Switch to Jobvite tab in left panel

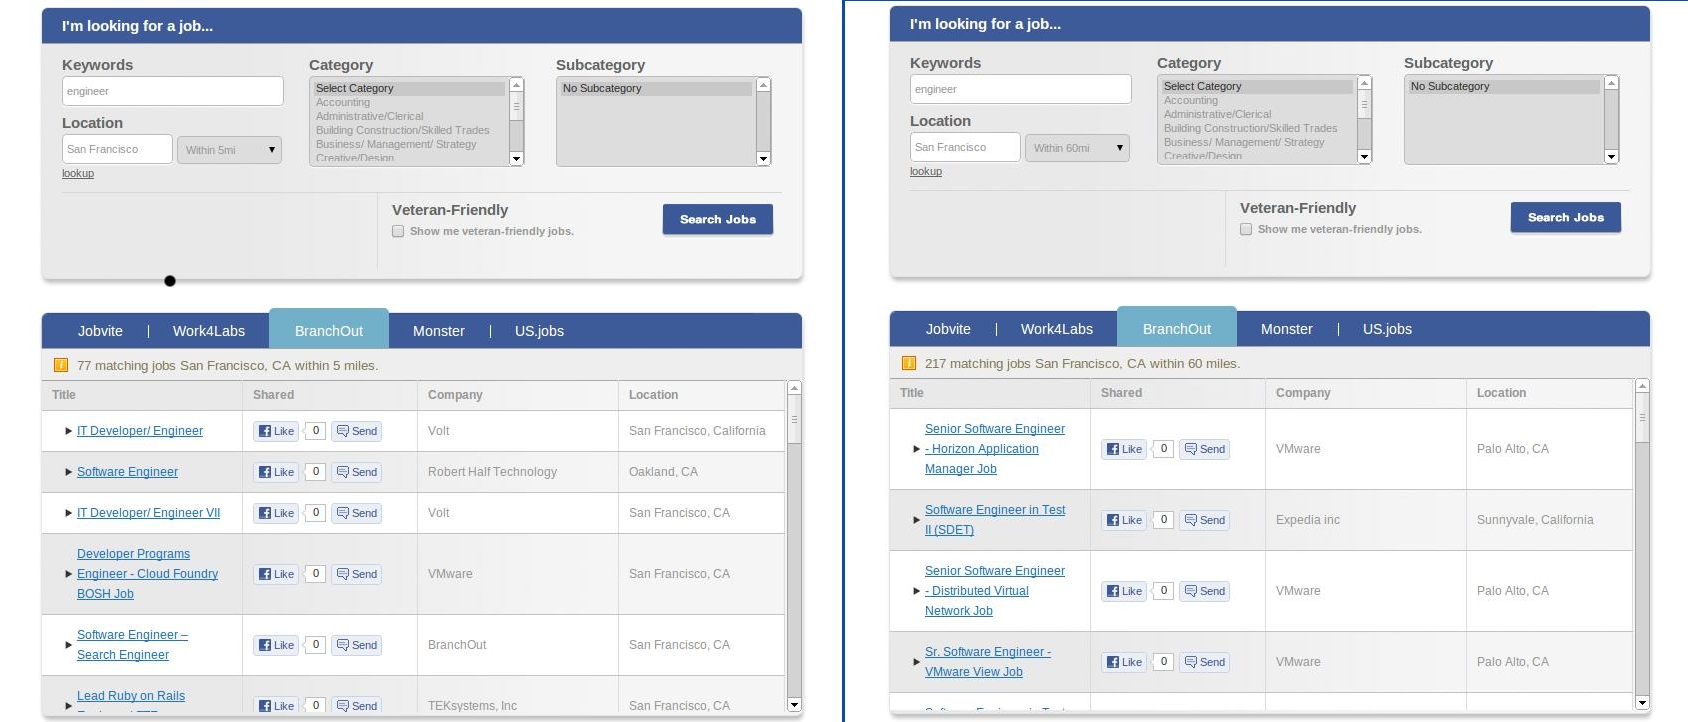[100, 331]
